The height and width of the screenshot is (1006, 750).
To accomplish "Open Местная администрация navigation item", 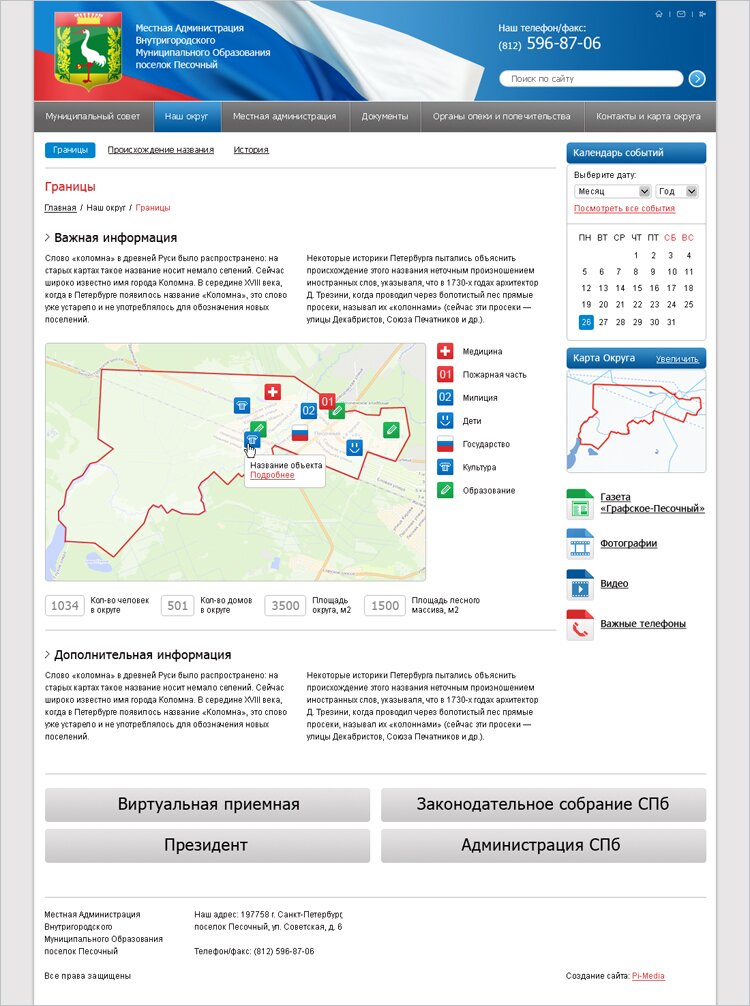I will tap(284, 116).
